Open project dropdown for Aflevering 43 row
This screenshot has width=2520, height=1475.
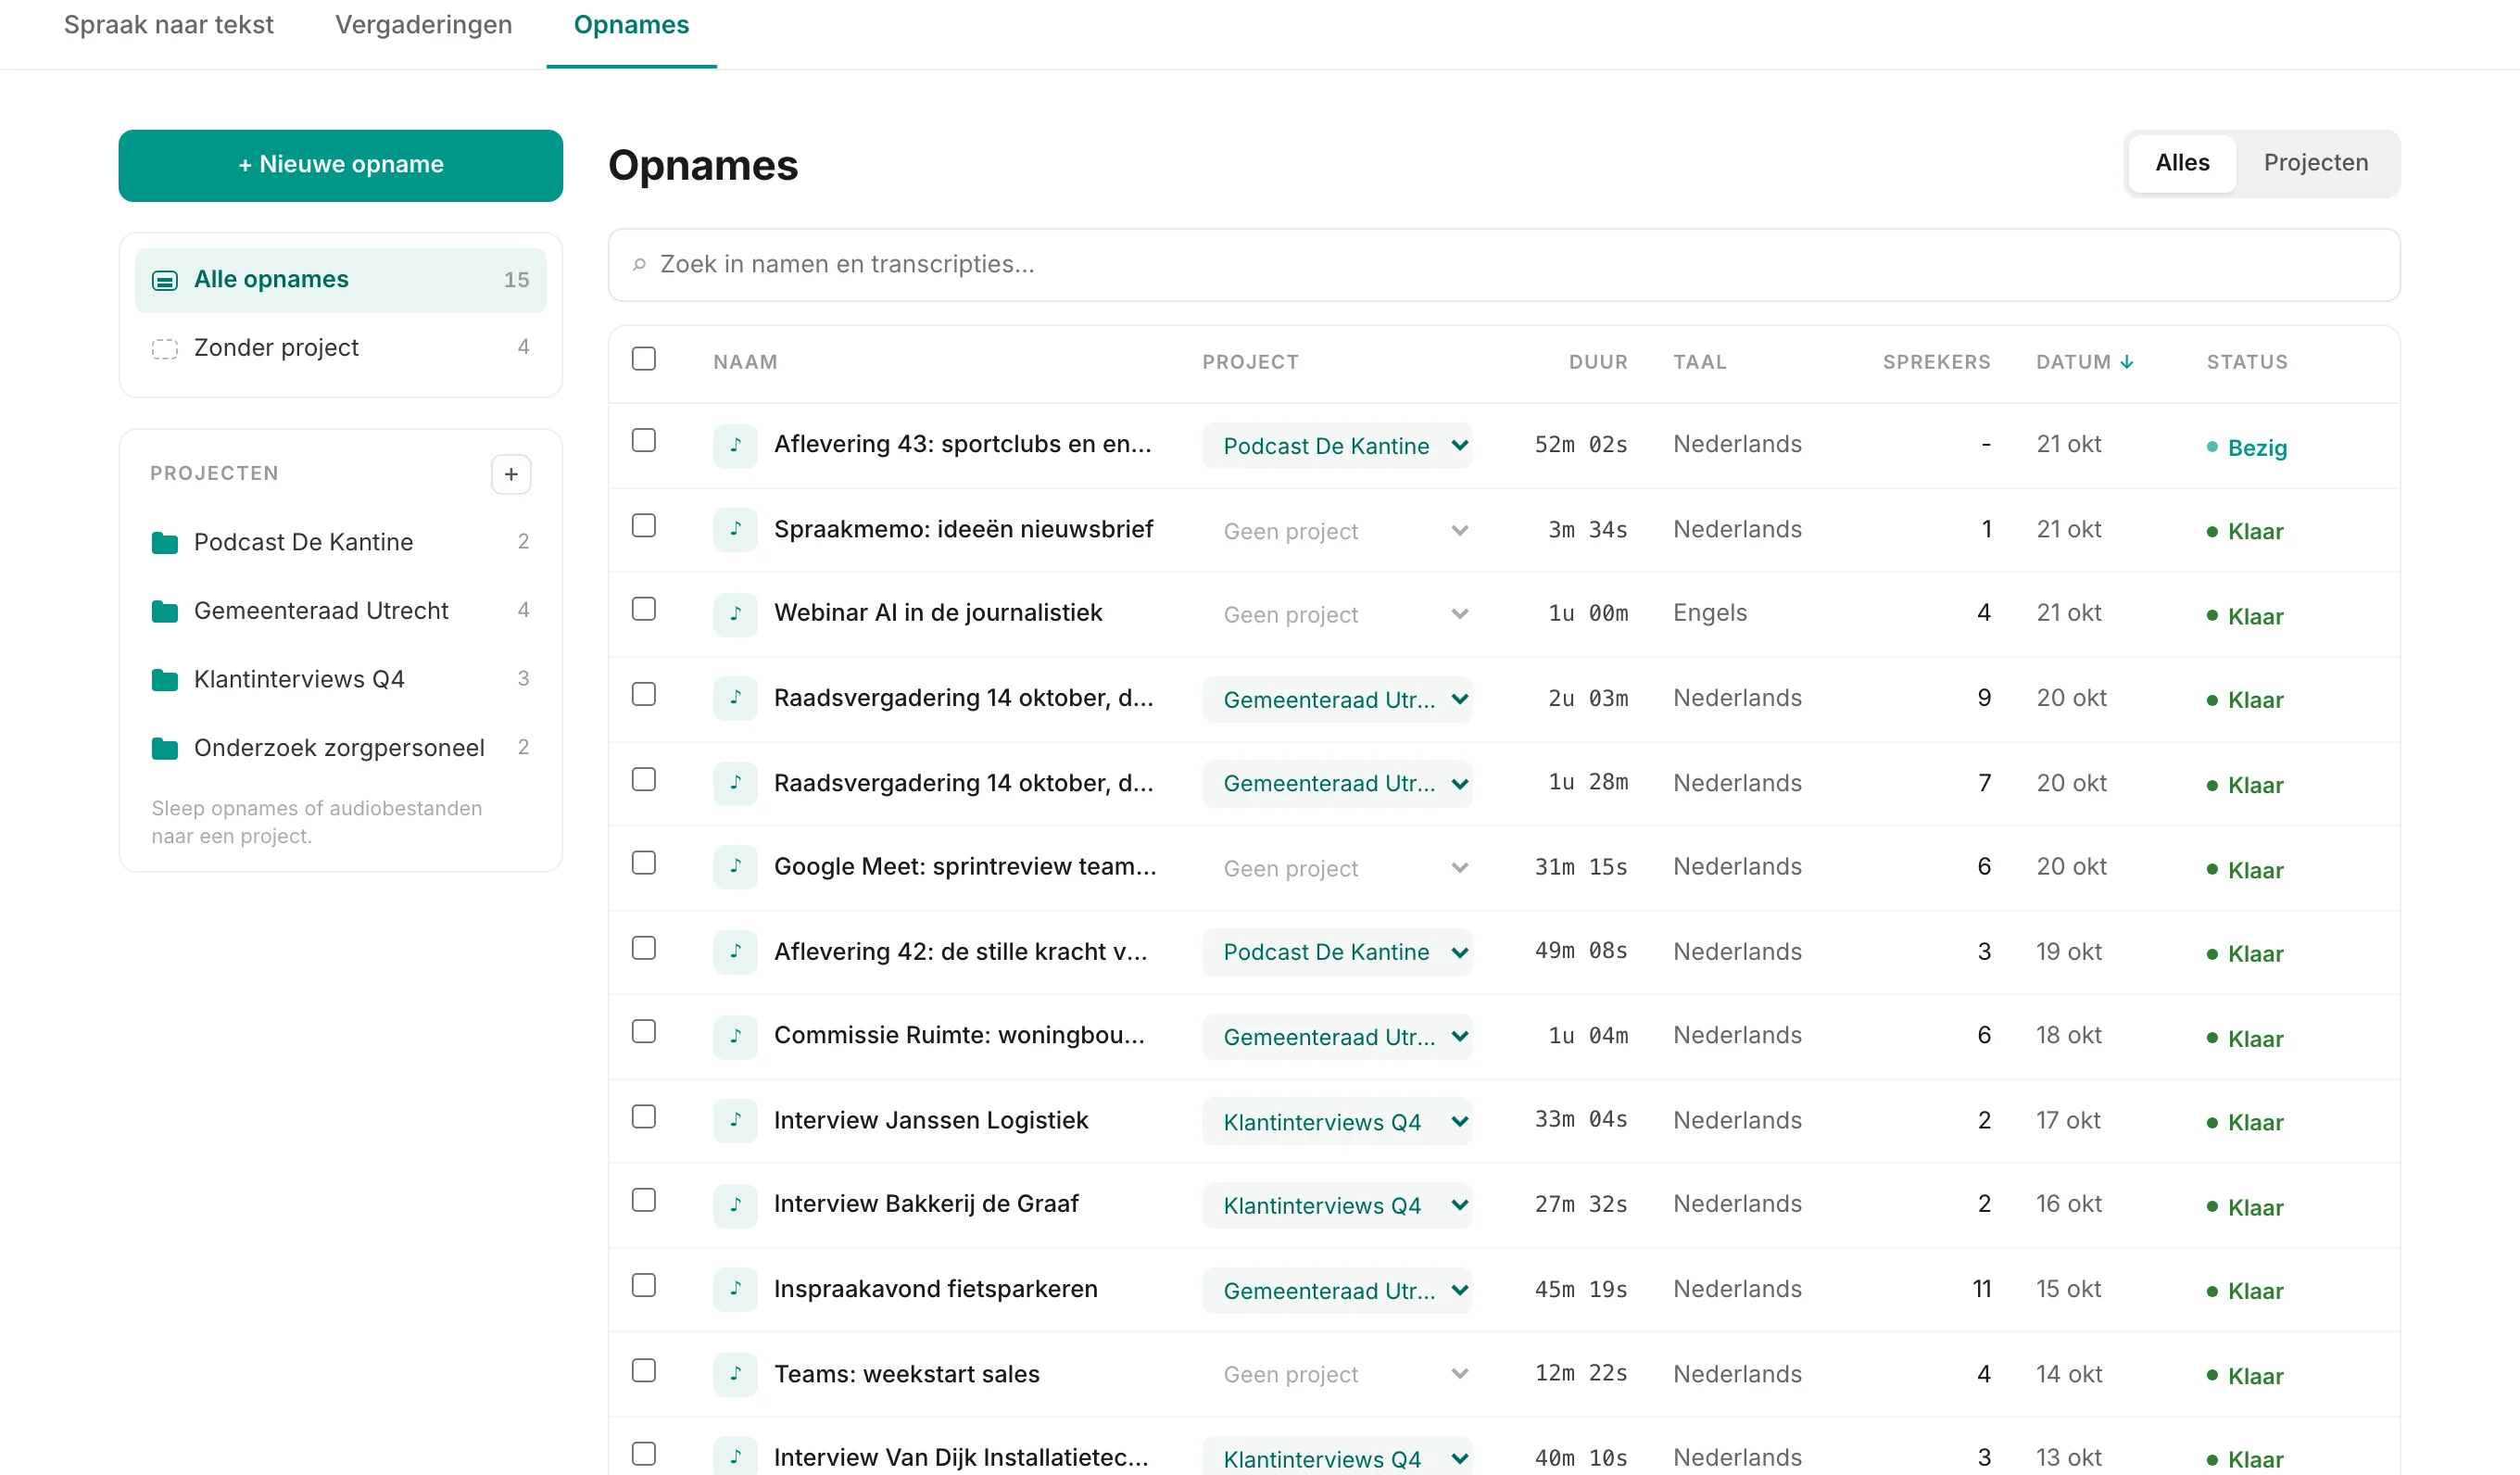(x=1337, y=446)
